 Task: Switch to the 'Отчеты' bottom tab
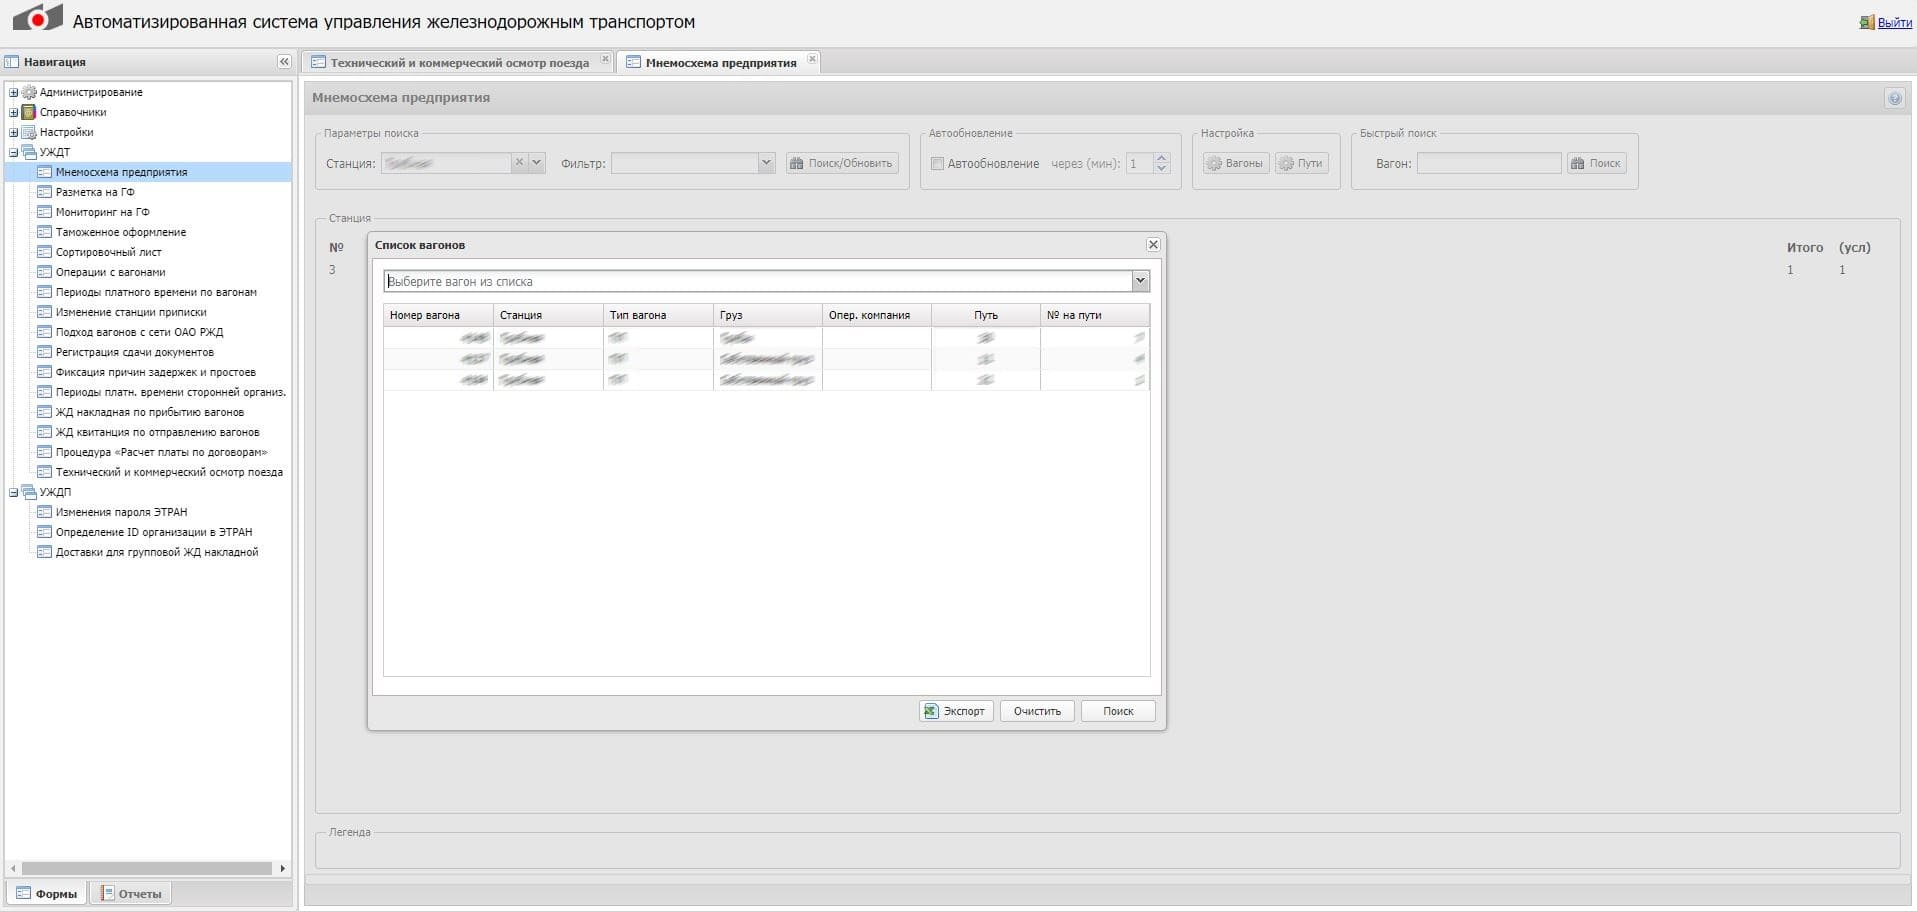coord(131,894)
